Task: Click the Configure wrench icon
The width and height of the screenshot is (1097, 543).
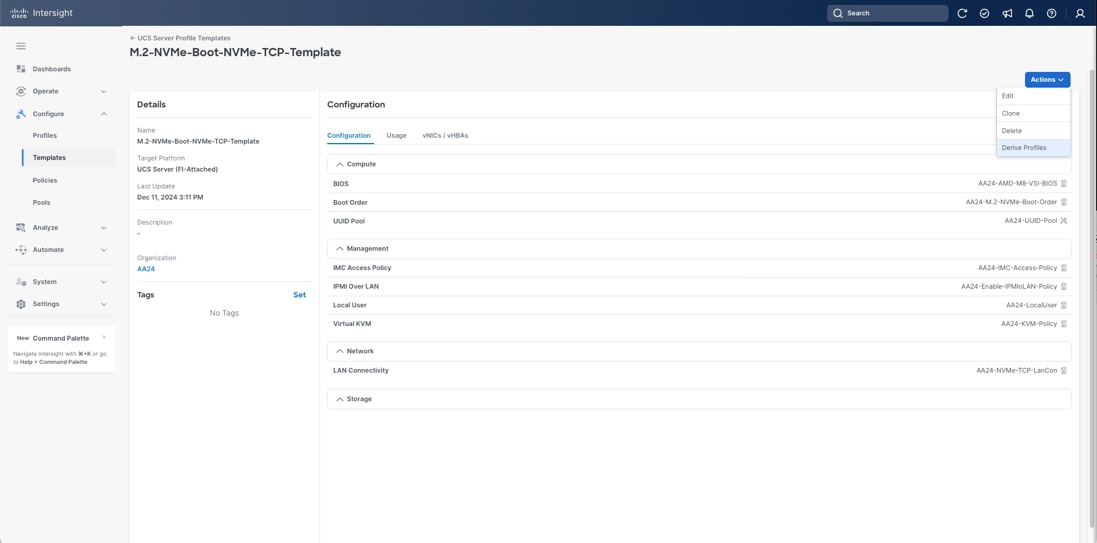Action: (21, 113)
